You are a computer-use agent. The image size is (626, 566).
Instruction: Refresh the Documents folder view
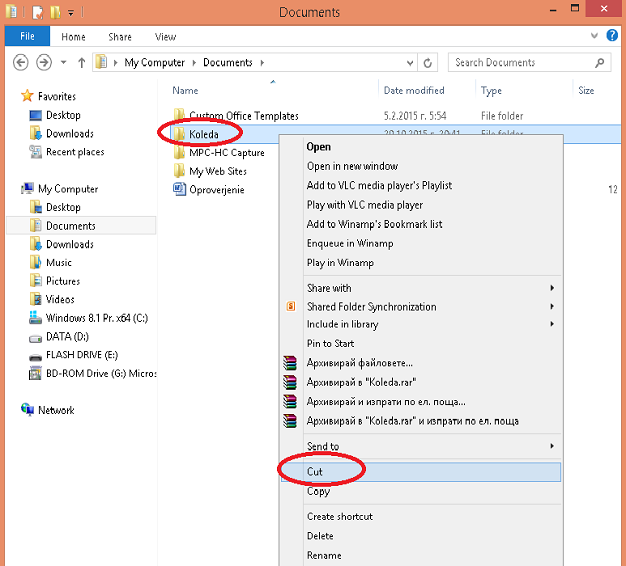(428, 62)
